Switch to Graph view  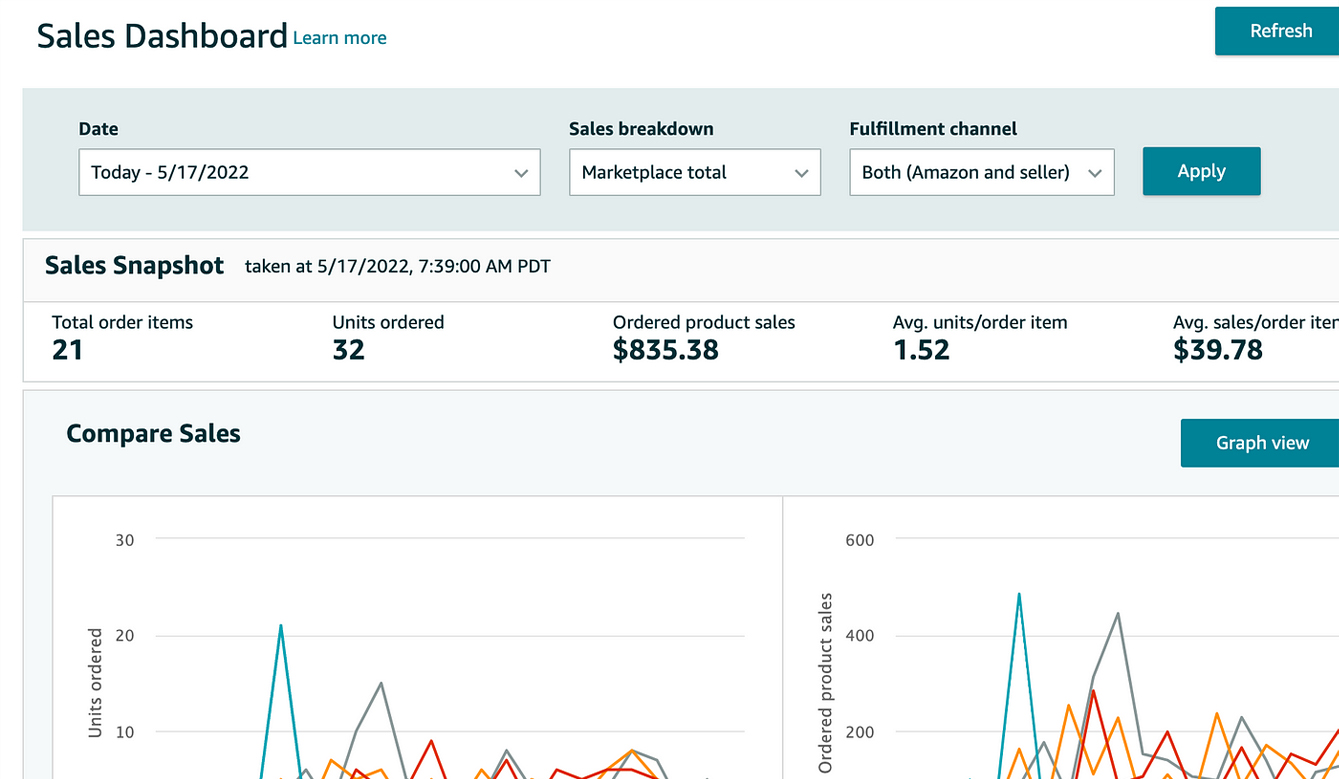tap(1261, 443)
